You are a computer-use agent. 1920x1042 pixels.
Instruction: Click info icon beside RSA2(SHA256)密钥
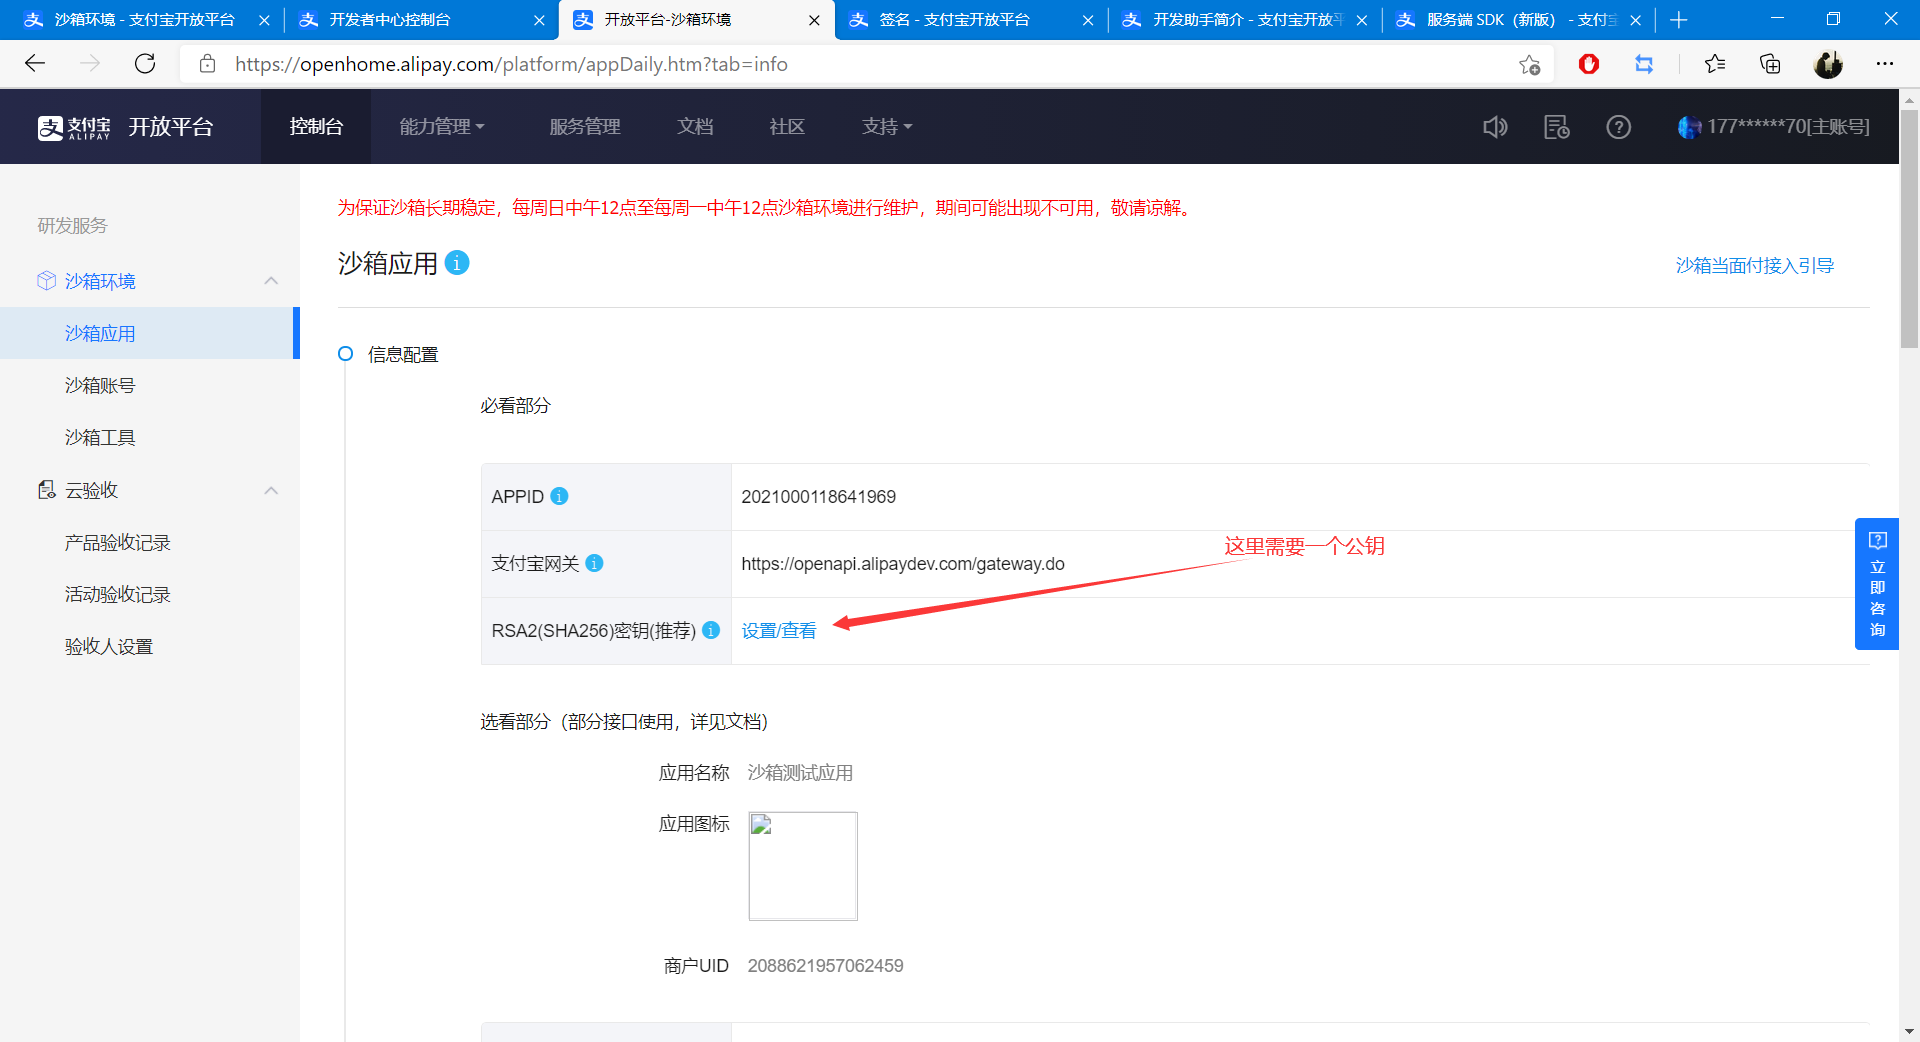coord(711,630)
